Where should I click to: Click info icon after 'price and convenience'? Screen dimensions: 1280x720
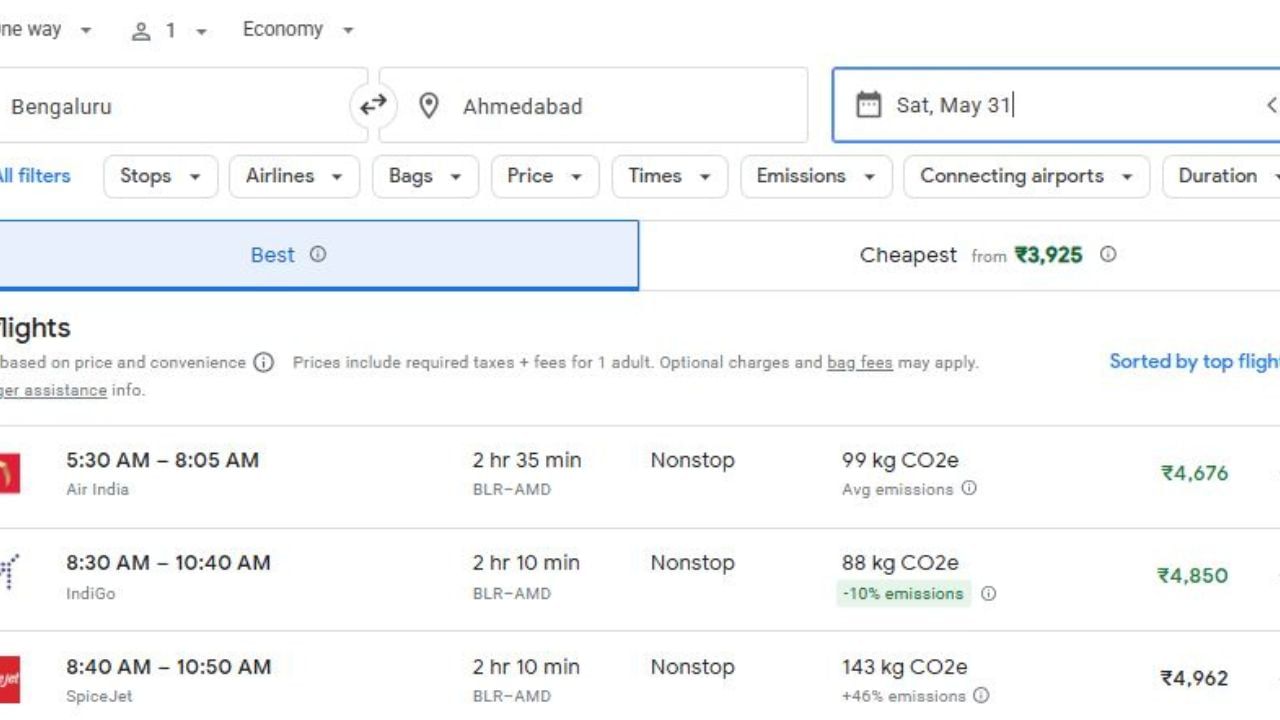263,363
